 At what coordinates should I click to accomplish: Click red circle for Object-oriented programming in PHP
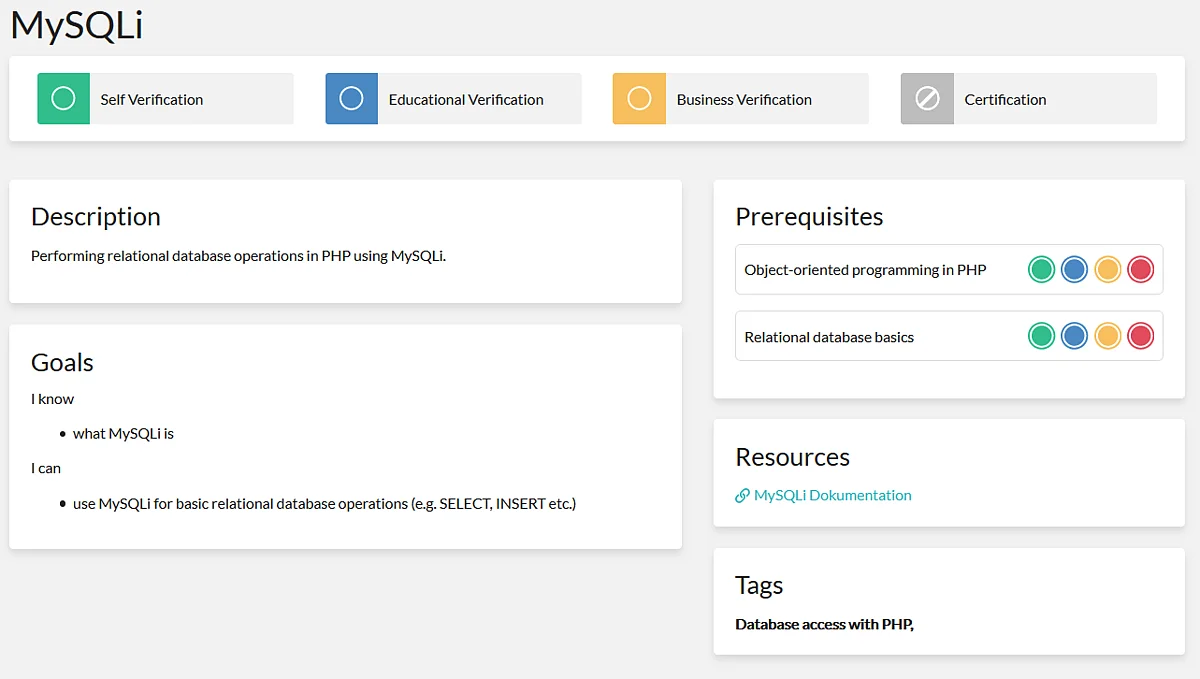pos(1140,270)
